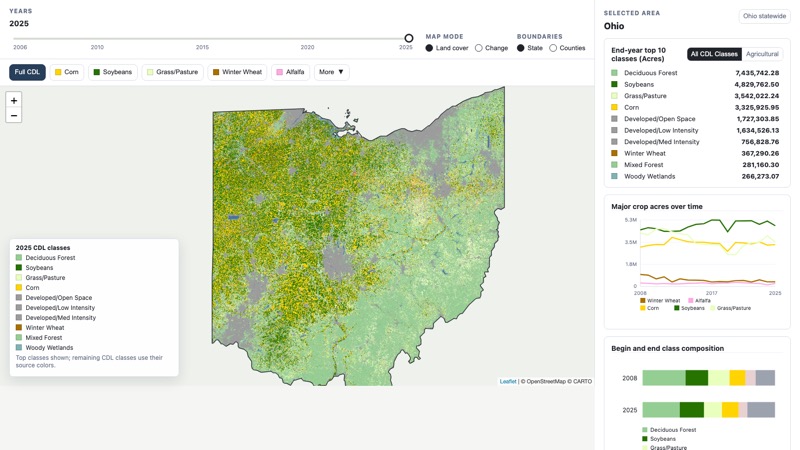This screenshot has height=450, width=800.
Task: Click Alfalfa legend entry under crop chart
Action: coord(699,301)
